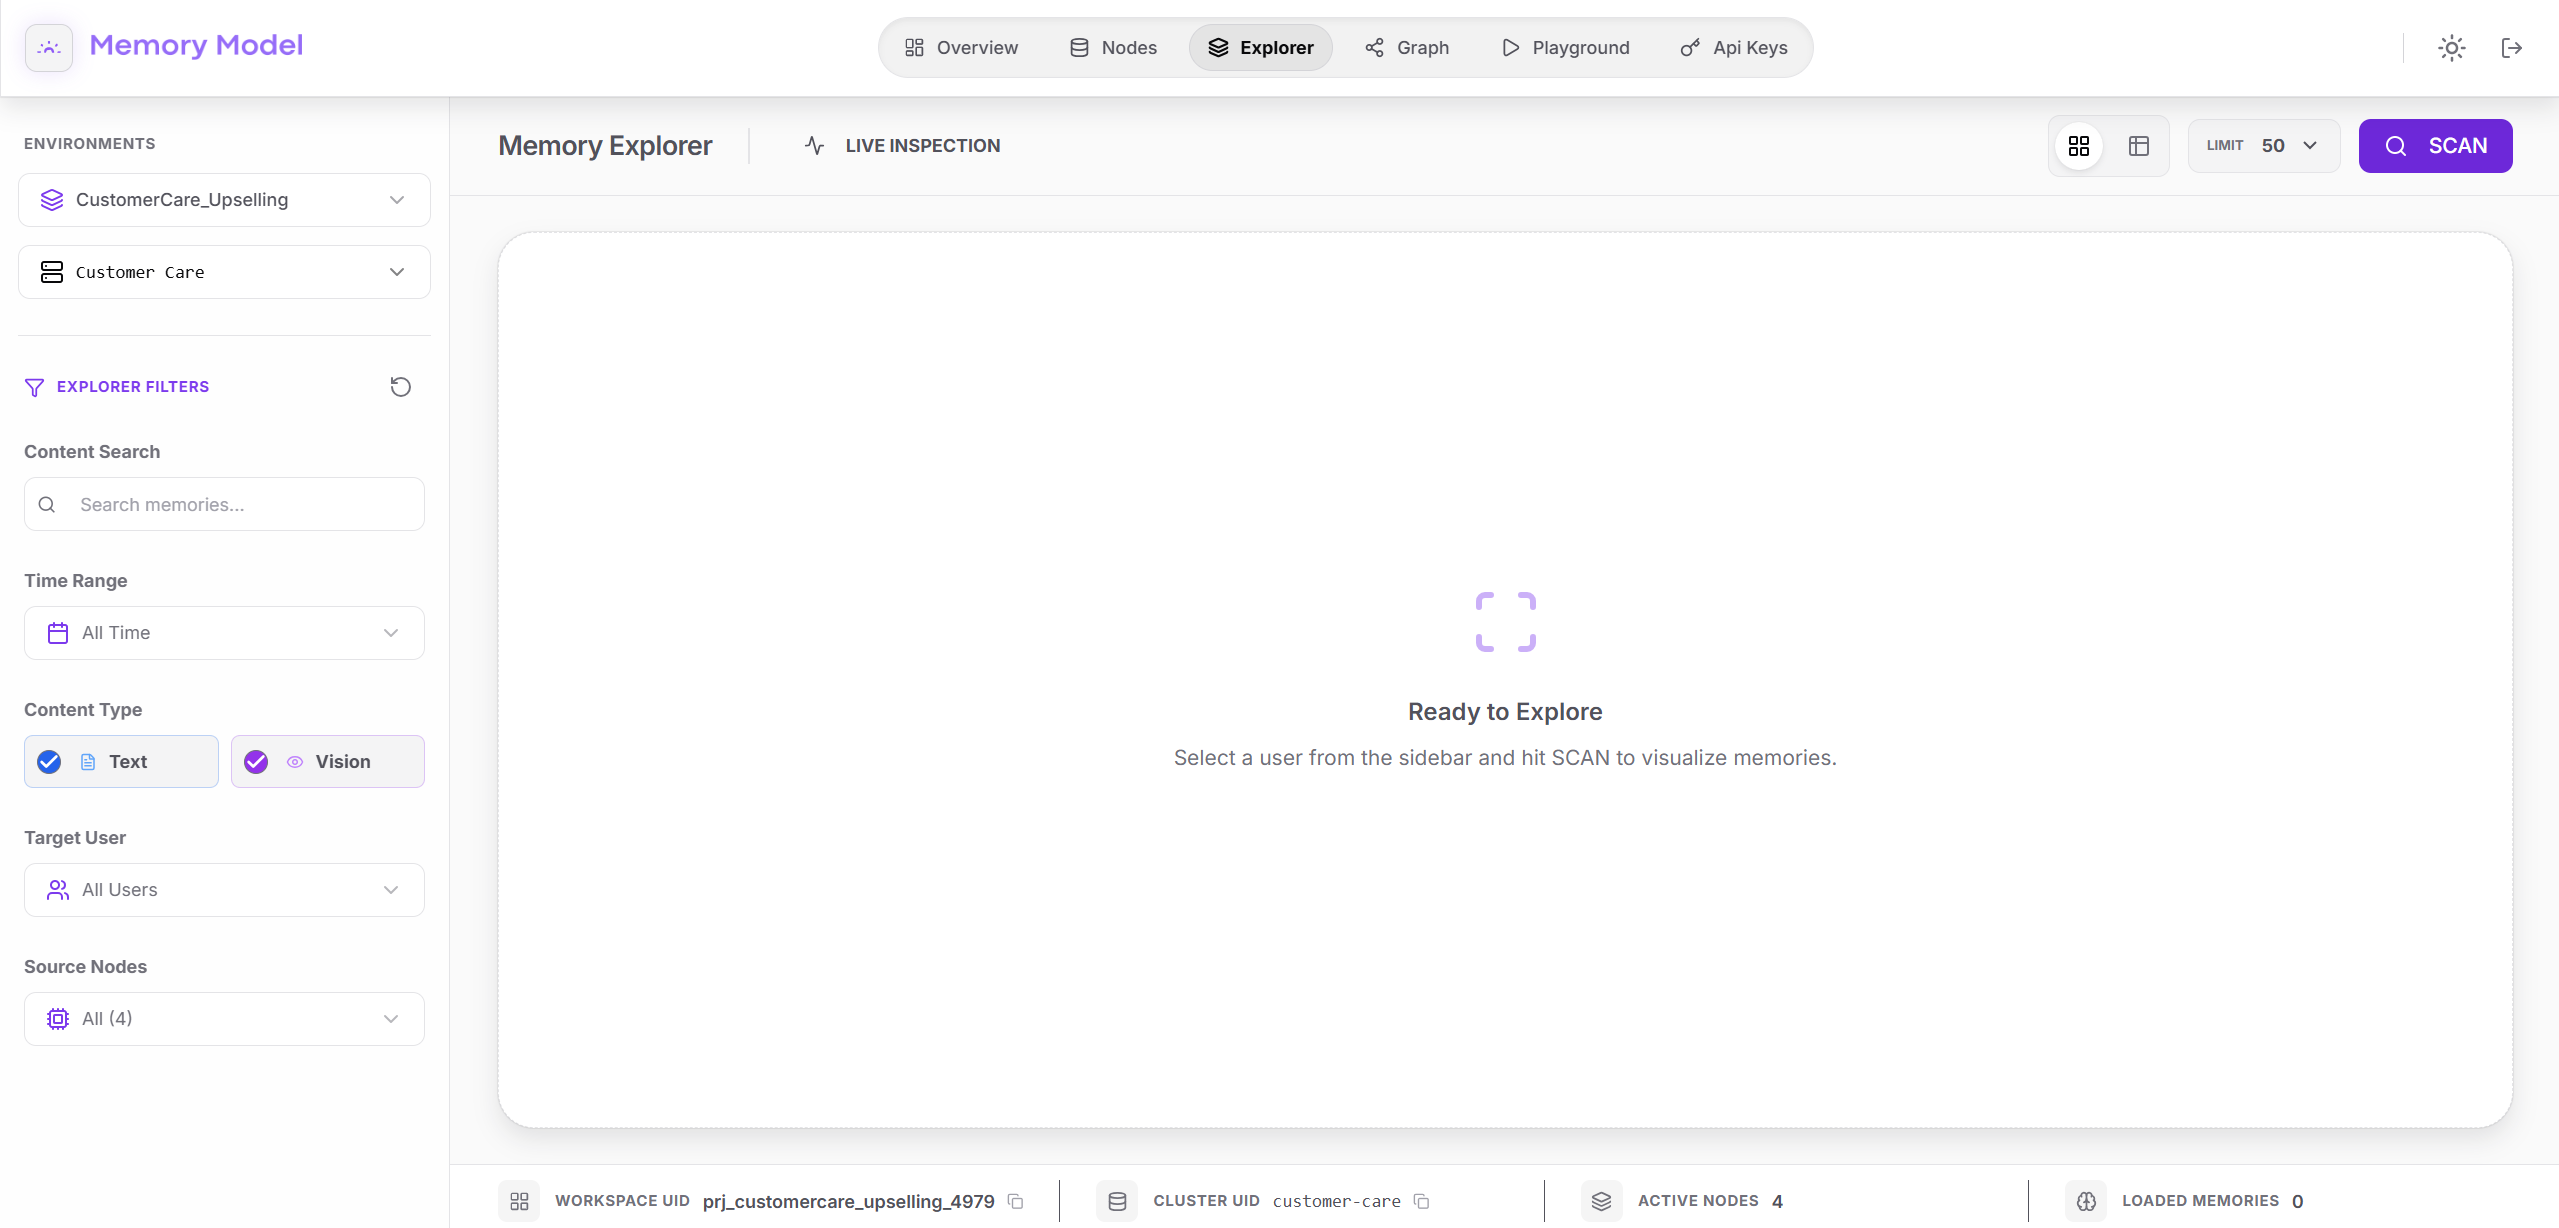
Task: Copy the cluster UID customer-care
Action: coord(1421,1201)
